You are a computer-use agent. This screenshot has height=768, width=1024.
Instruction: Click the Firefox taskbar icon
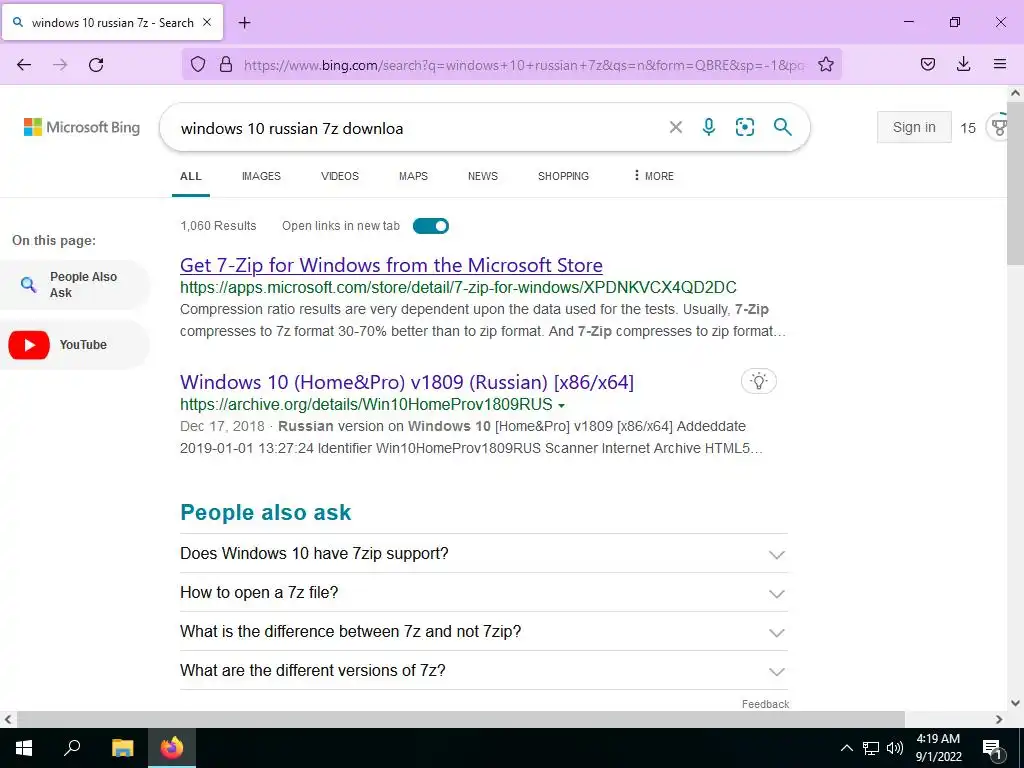[172, 748]
